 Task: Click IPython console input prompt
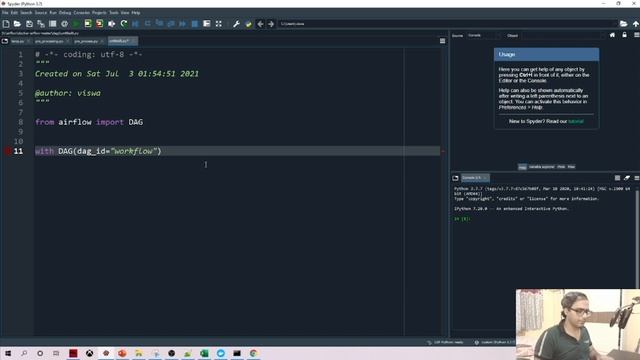462,219
